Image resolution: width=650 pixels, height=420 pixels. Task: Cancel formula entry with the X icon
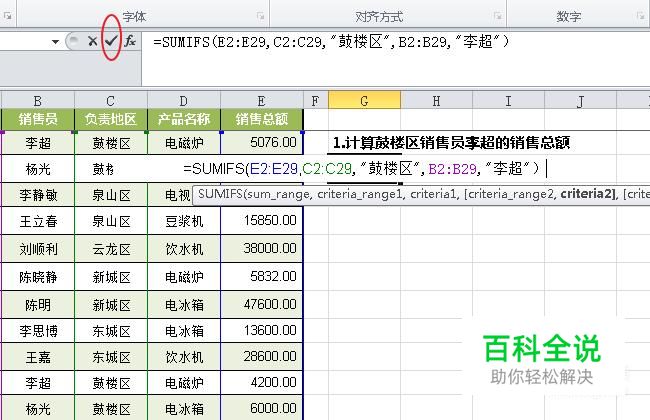(92, 41)
